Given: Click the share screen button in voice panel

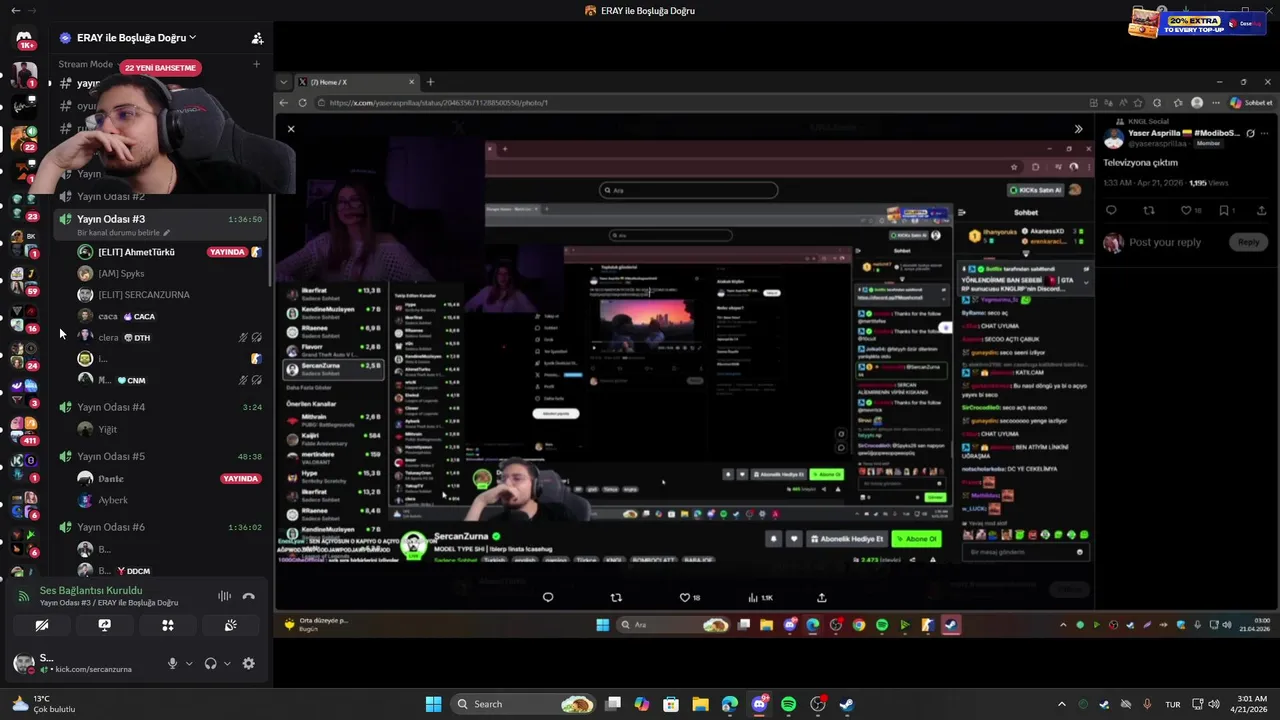Looking at the screenshot, I should point(104,625).
